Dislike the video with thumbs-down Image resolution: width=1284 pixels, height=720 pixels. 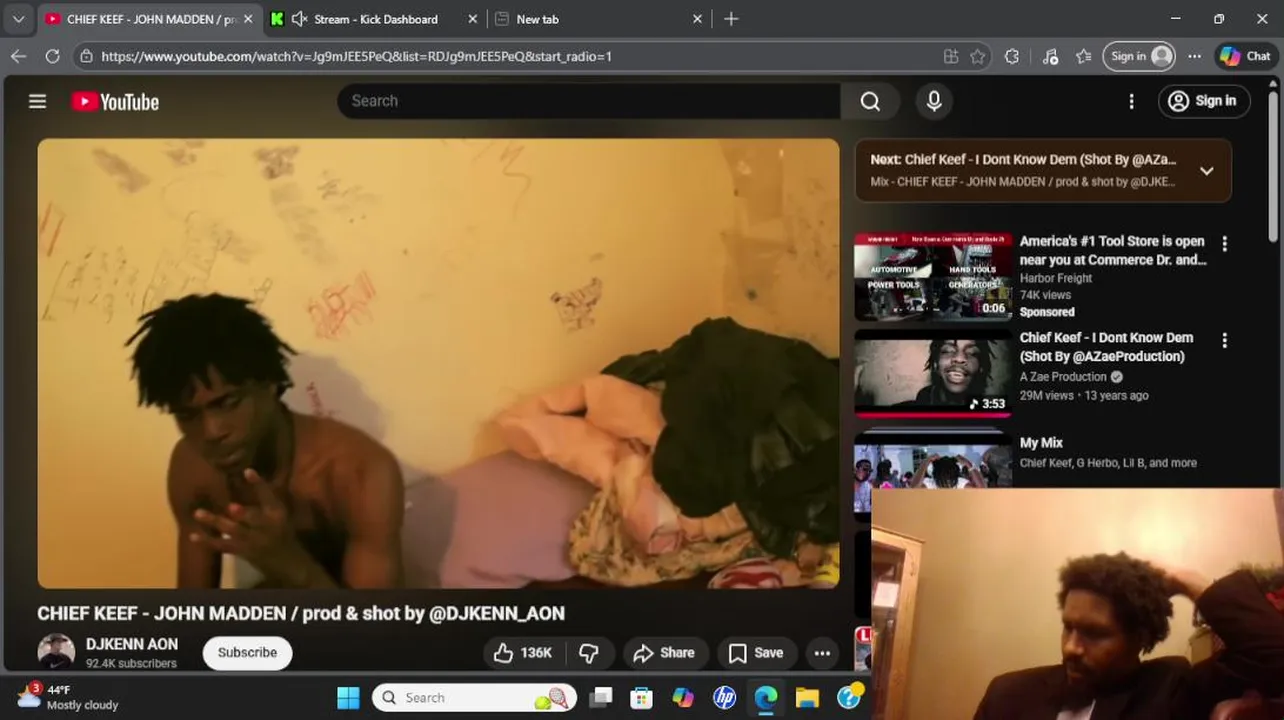589,653
